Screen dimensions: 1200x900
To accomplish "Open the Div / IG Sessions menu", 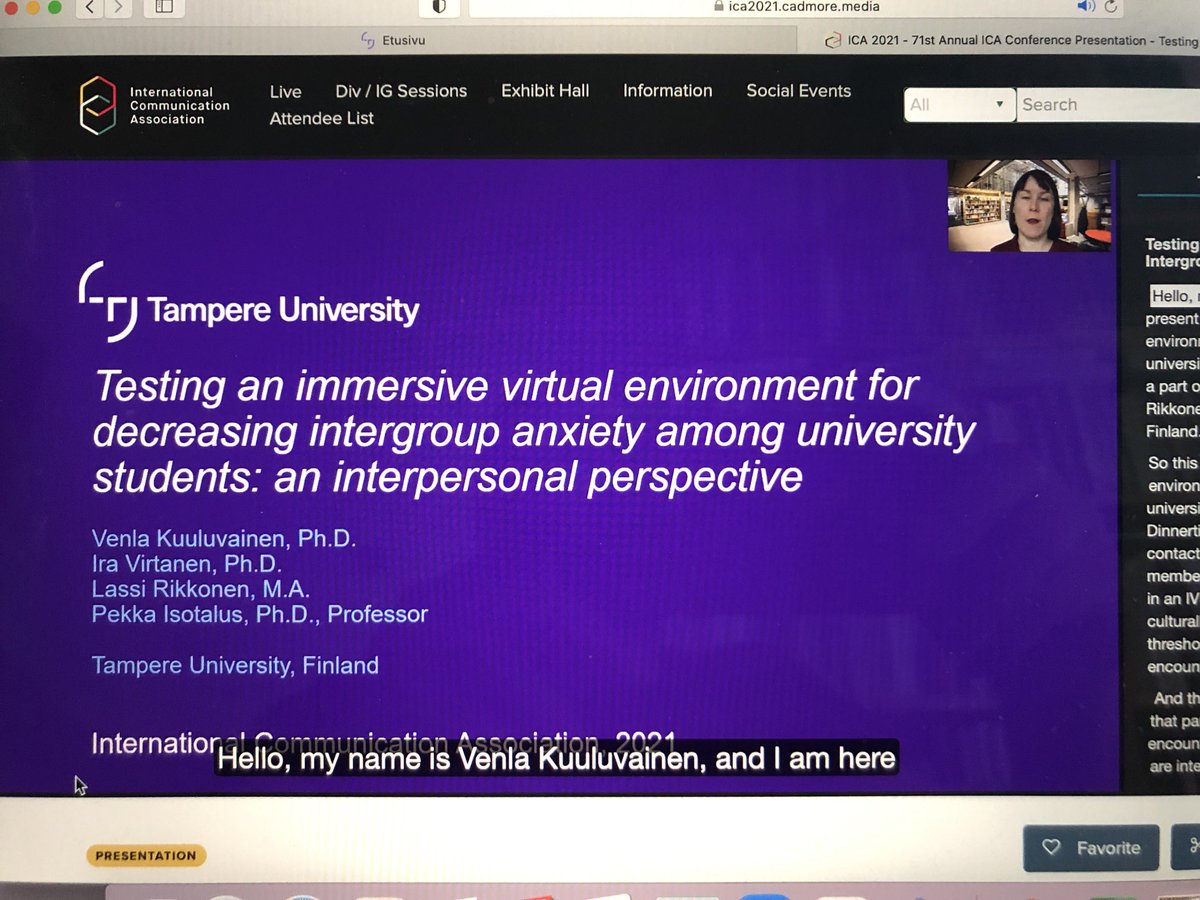I will [401, 91].
